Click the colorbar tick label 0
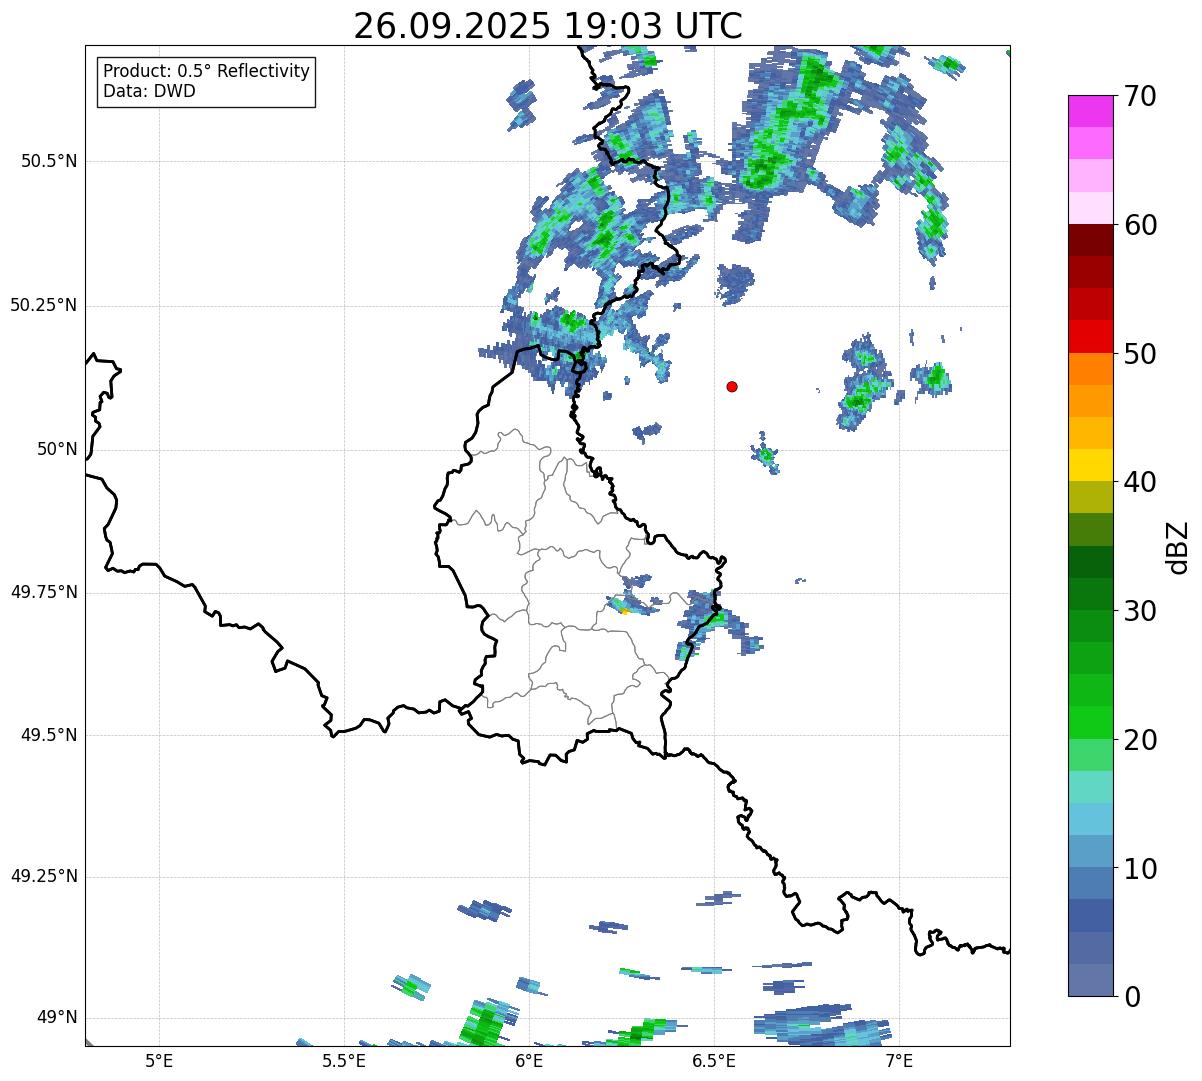 click(1132, 997)
